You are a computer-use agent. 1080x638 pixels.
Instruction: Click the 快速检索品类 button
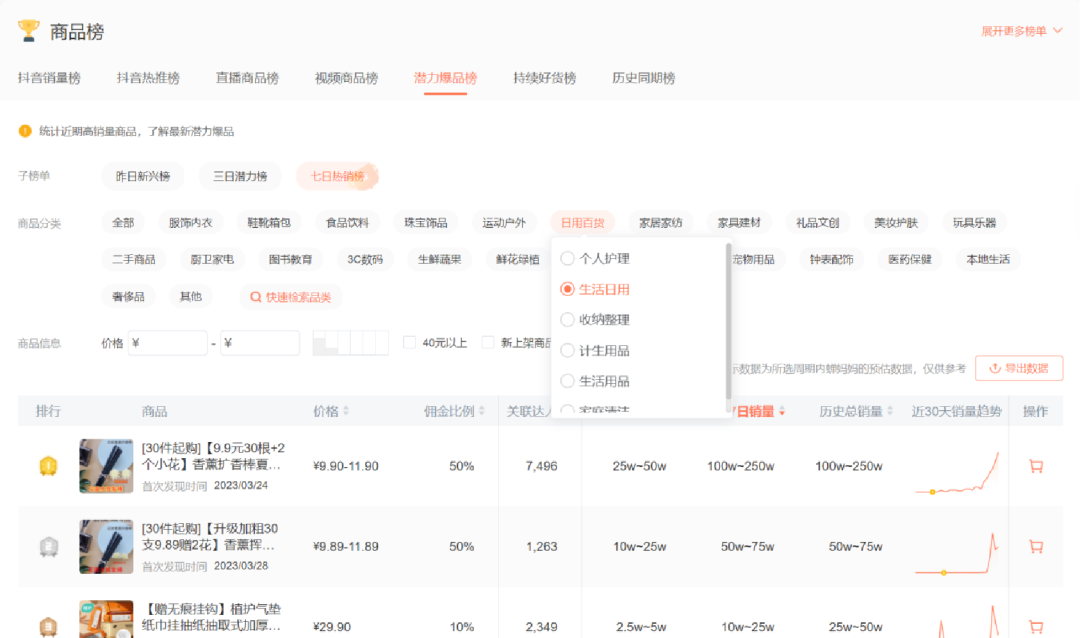[290, 297]
